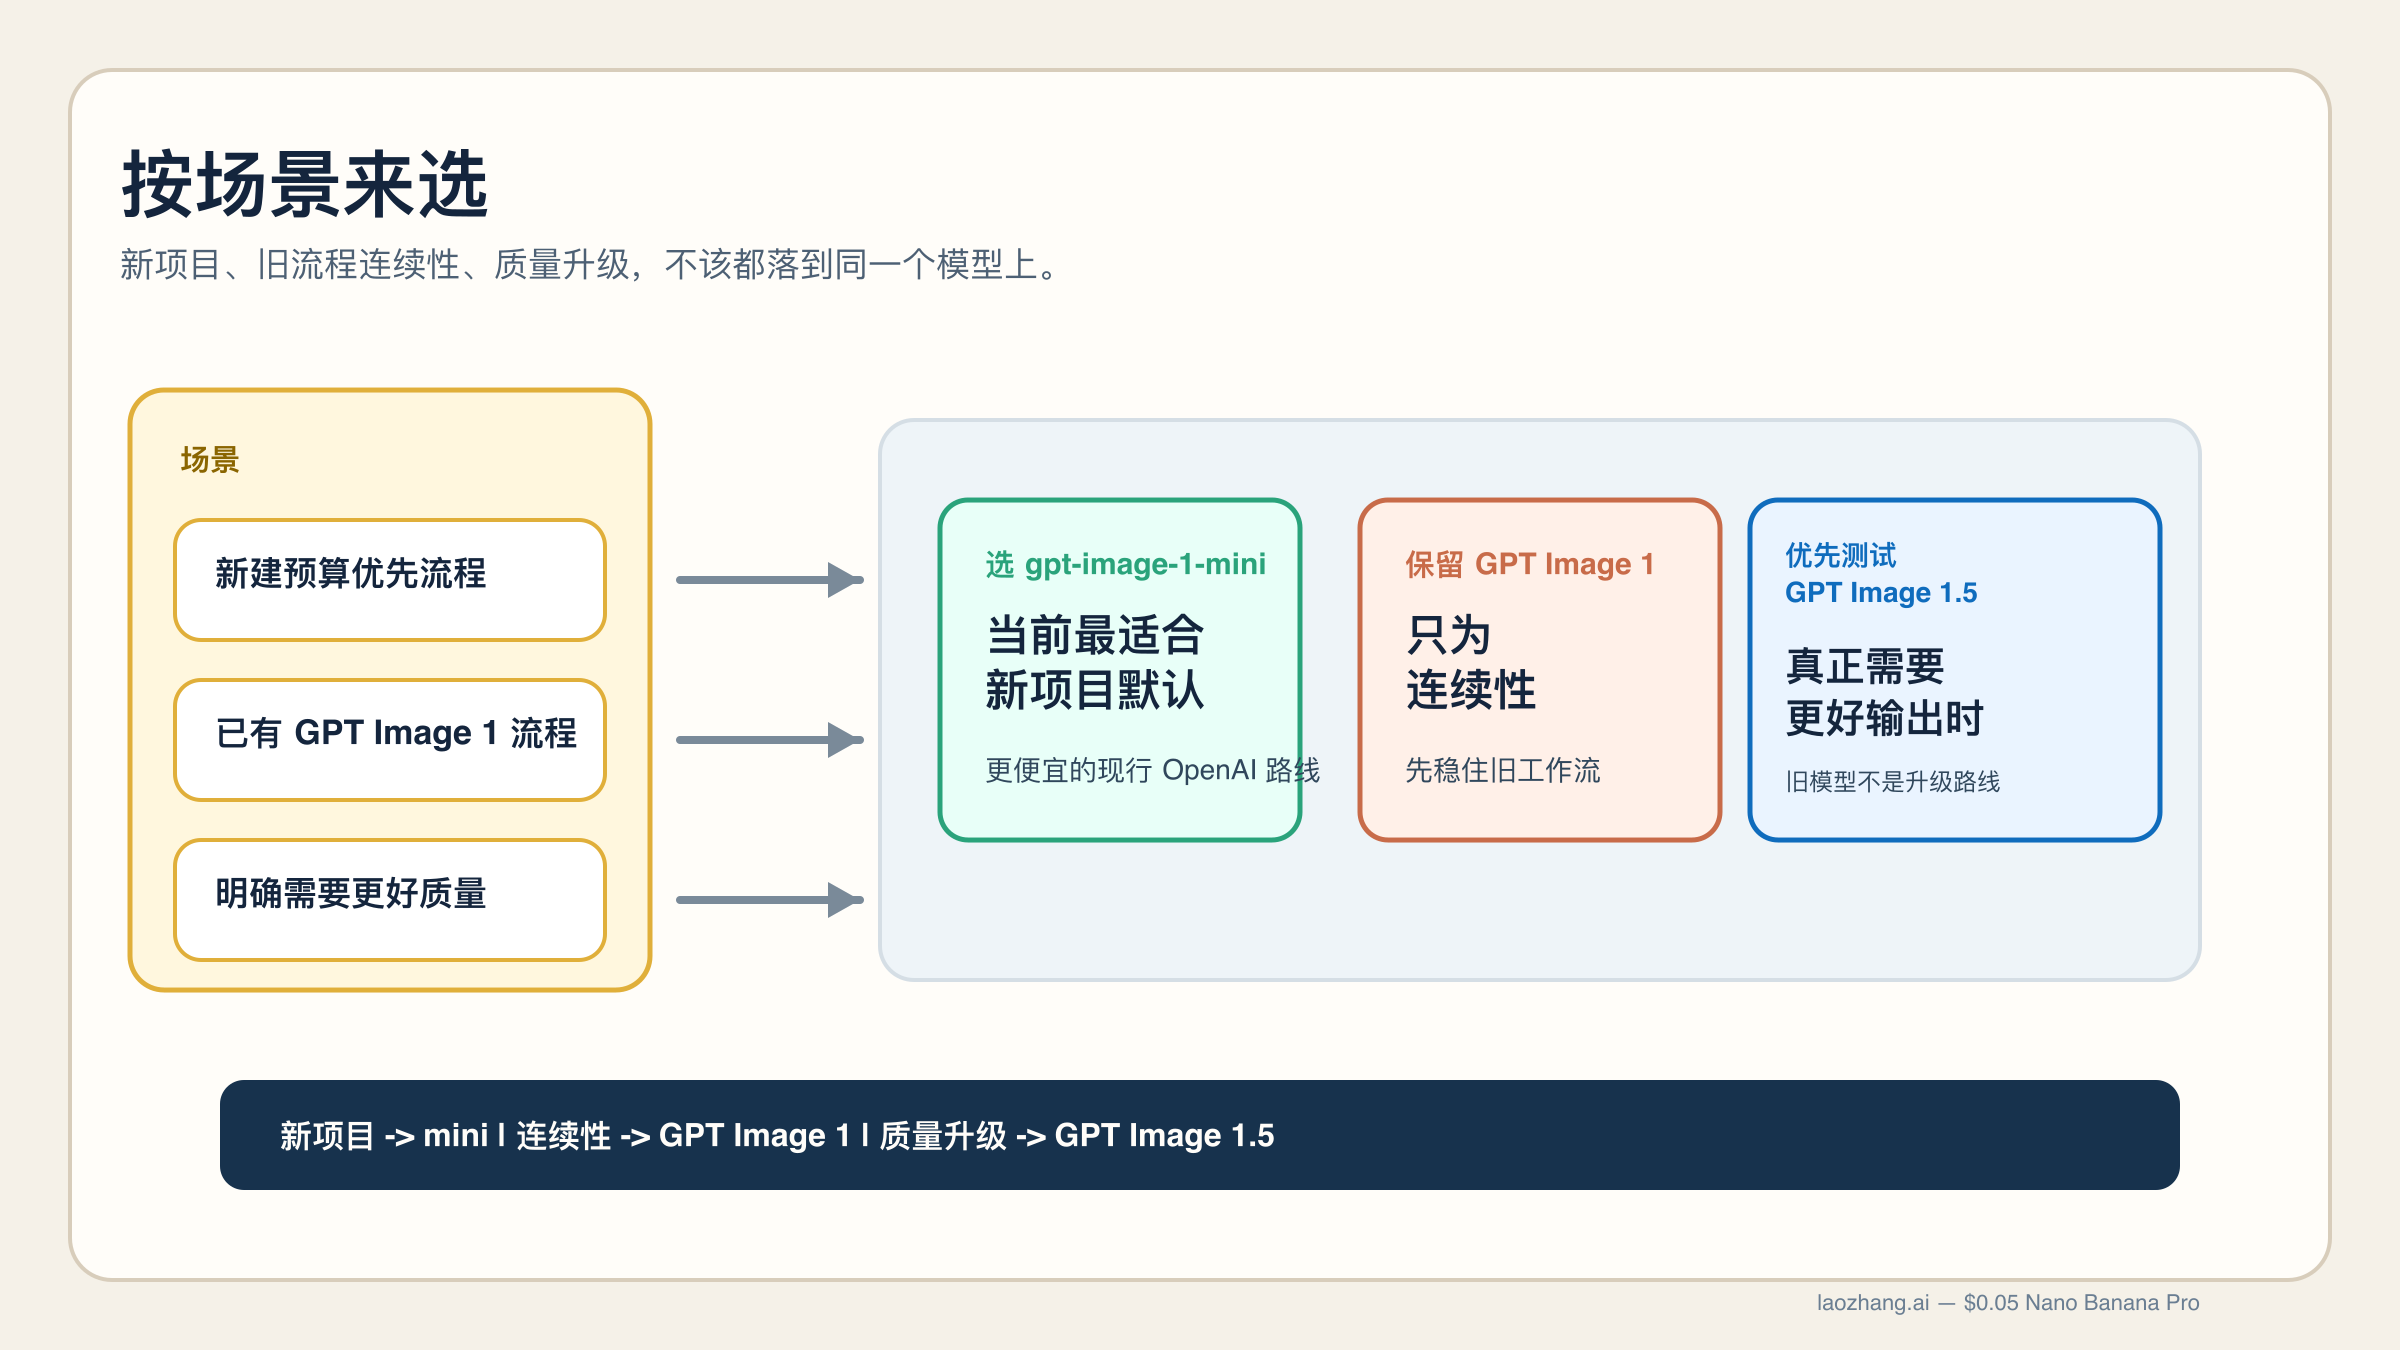The height and width of the screenshot is (1350, 2400).
Task: Select the 明确需要更好质量 scenario box
Action: click(x=389, y=899)
